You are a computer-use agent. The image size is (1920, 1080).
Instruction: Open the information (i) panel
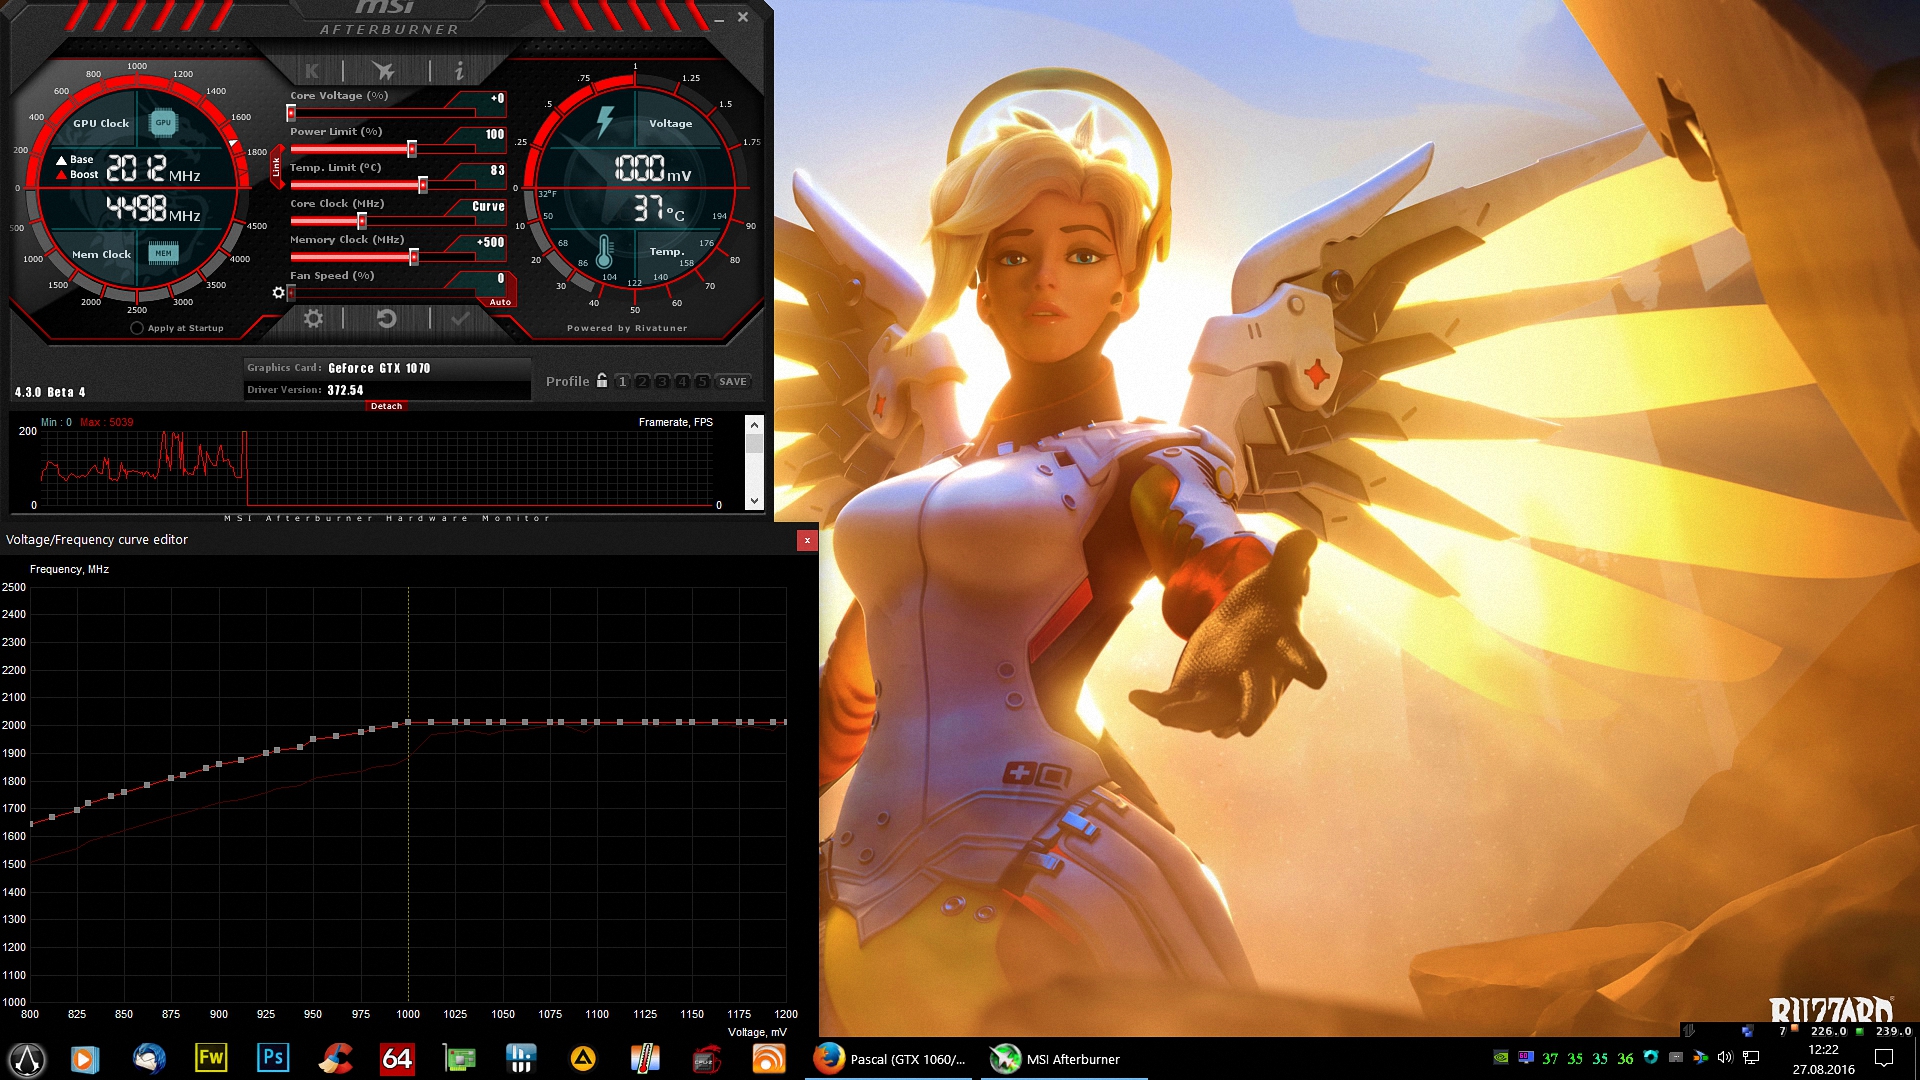[459, 71]
